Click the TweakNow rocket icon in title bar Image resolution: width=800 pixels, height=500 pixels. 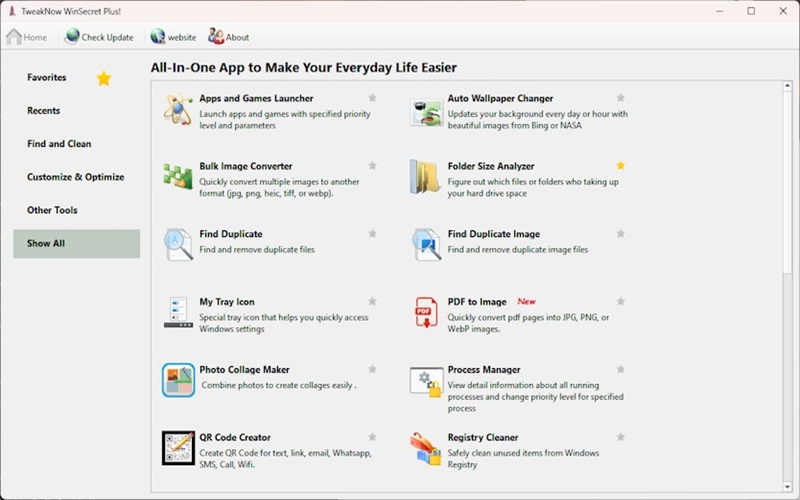(12, 11)
